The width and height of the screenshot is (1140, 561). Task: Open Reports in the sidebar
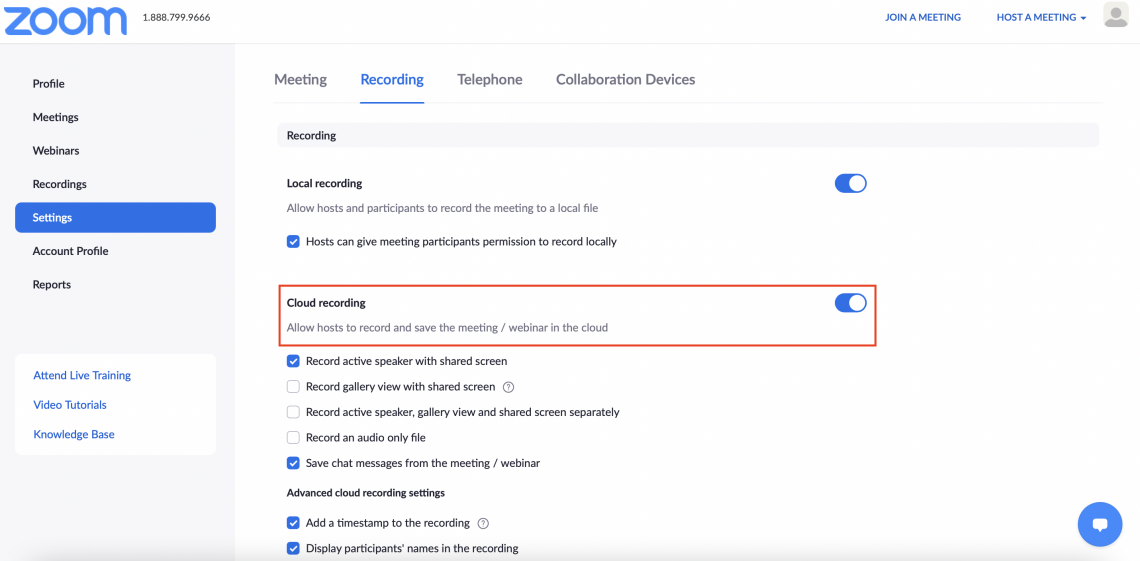[x=52, y=284]
